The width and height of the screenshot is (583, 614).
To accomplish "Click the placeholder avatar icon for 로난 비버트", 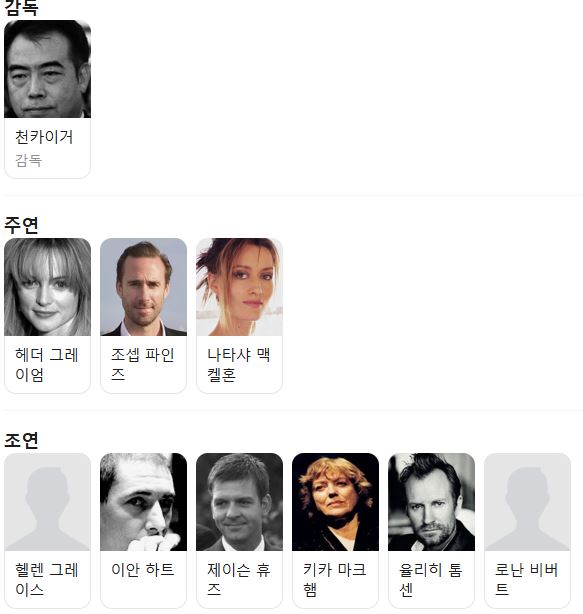I will [527, 502].
